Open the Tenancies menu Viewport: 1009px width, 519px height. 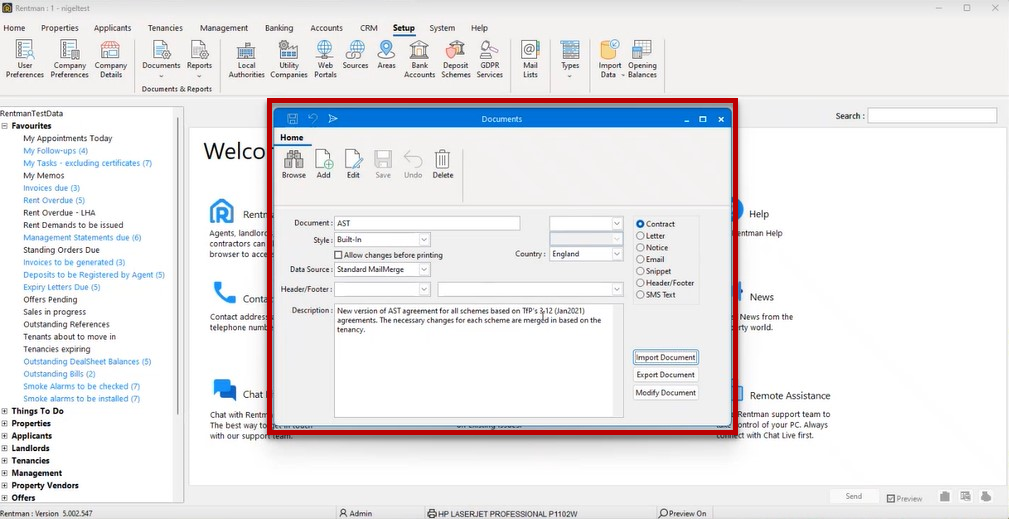[x=165, y=28]
